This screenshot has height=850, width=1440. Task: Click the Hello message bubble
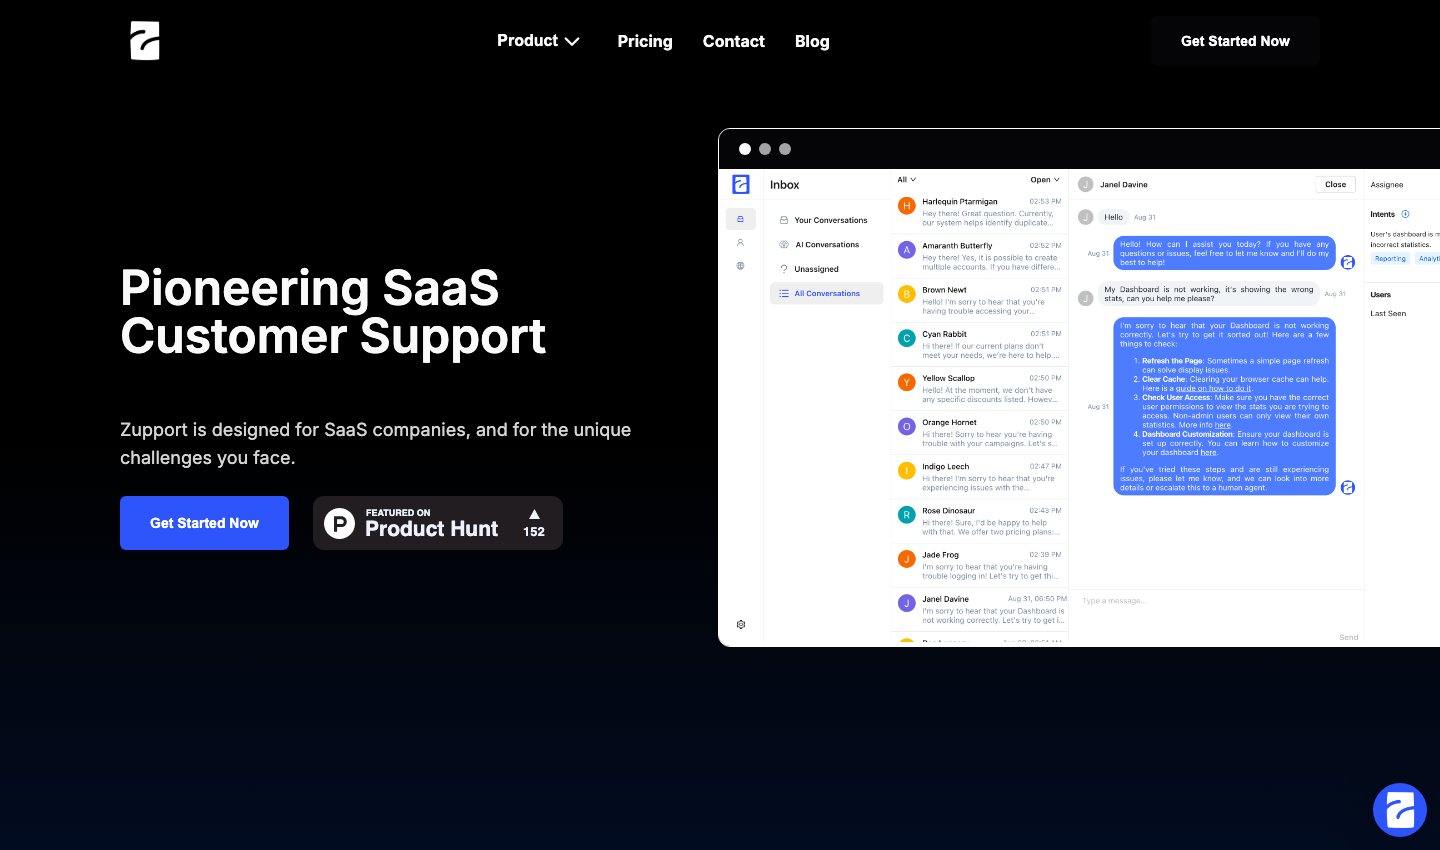(x=1113, y=217)
